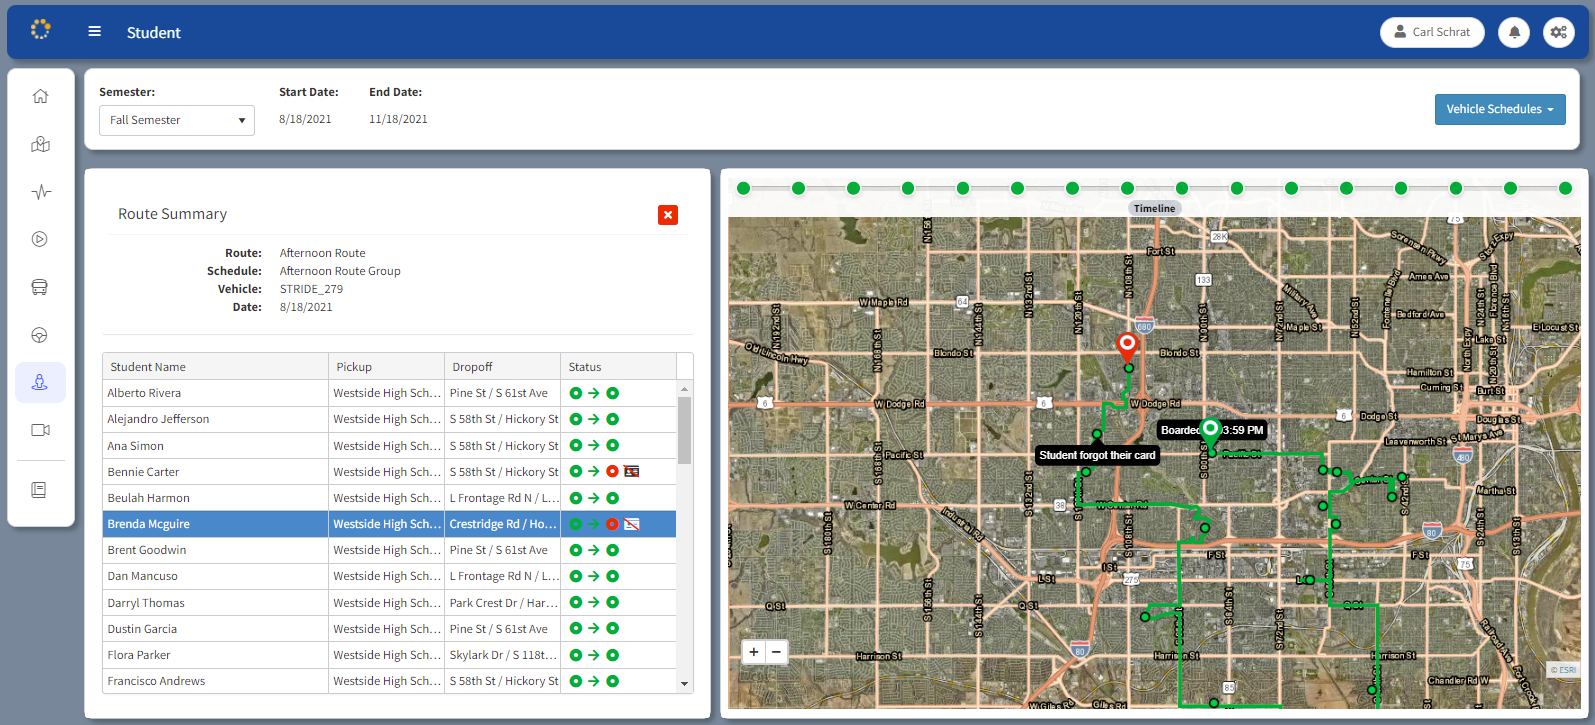Open the activity pulse icon in sidebar

point(40,192)
